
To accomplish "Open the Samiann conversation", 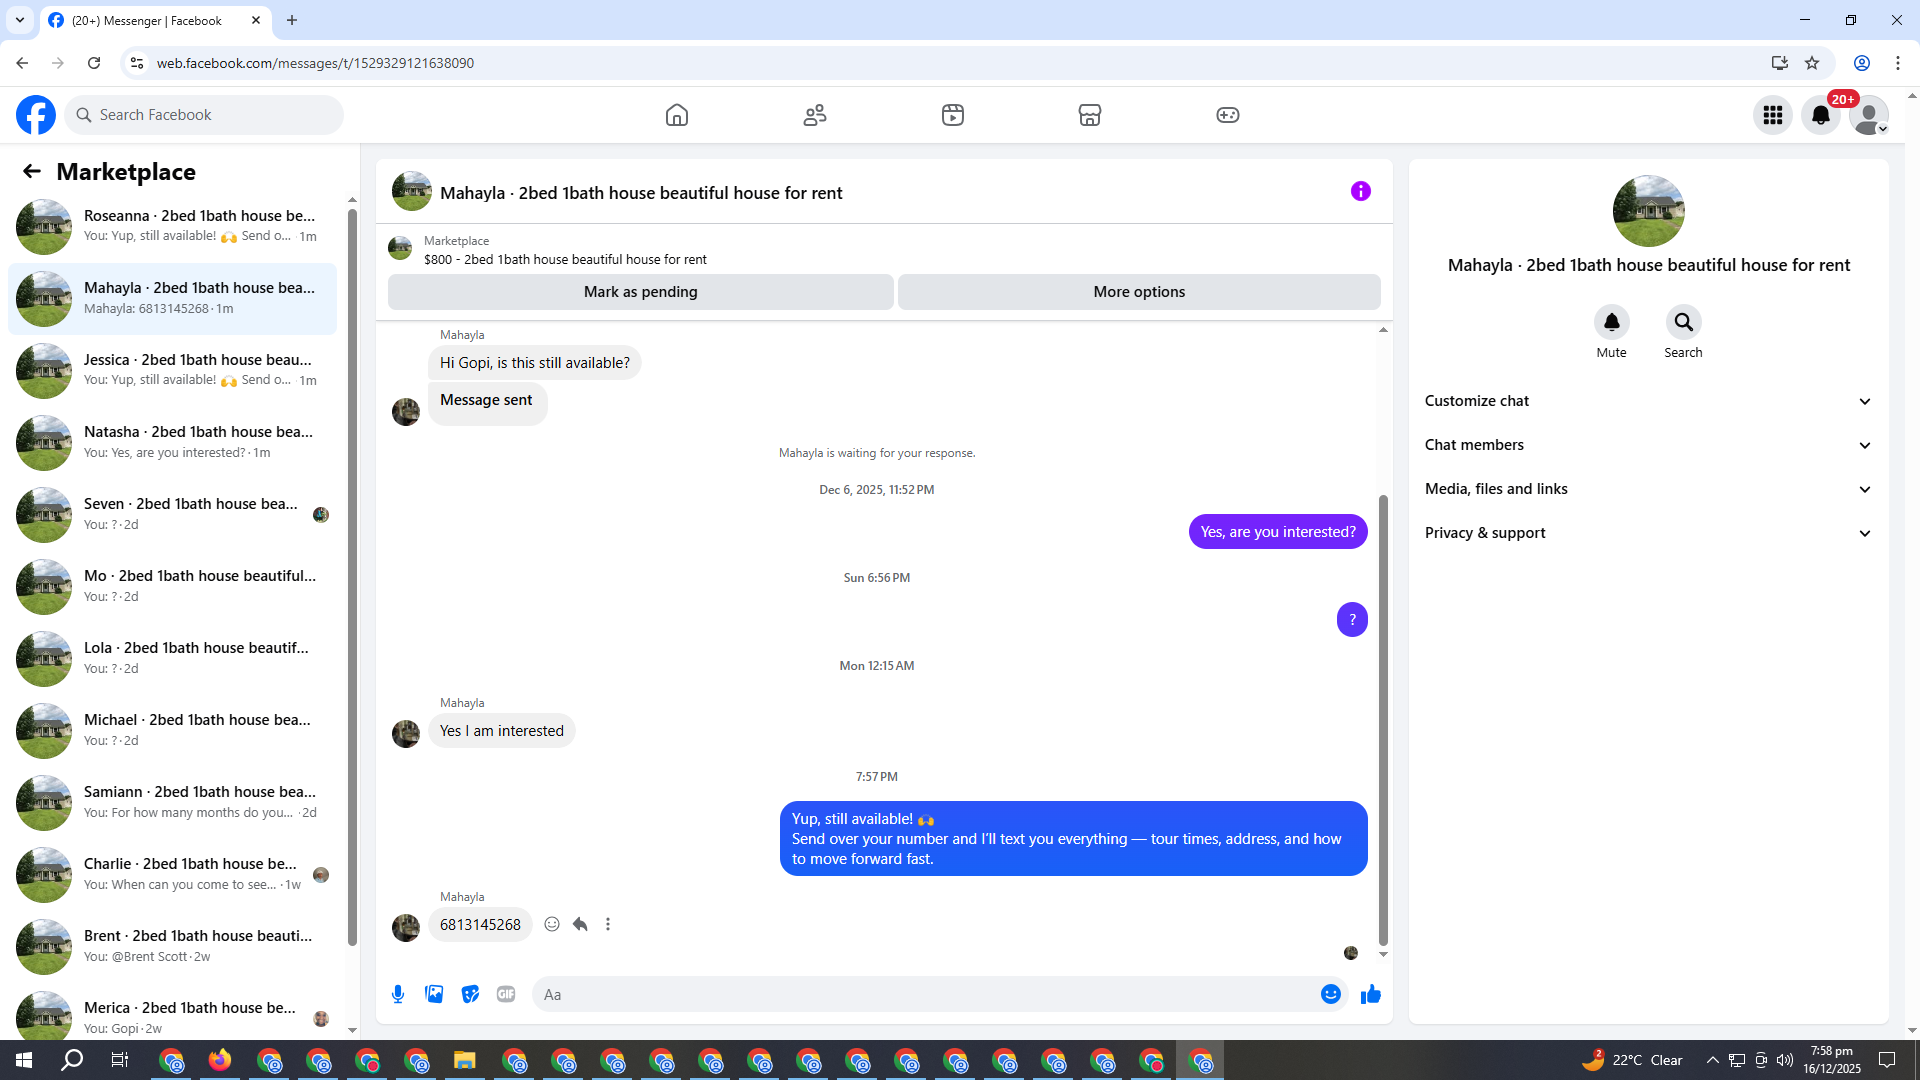I will click(172, 803).
